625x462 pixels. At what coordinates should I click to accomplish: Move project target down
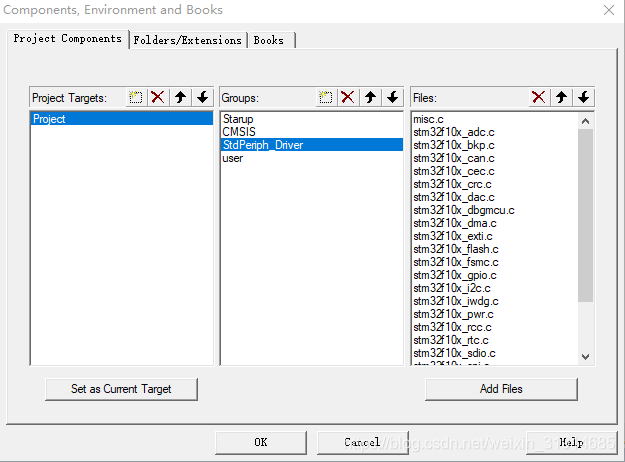[202, 97]
